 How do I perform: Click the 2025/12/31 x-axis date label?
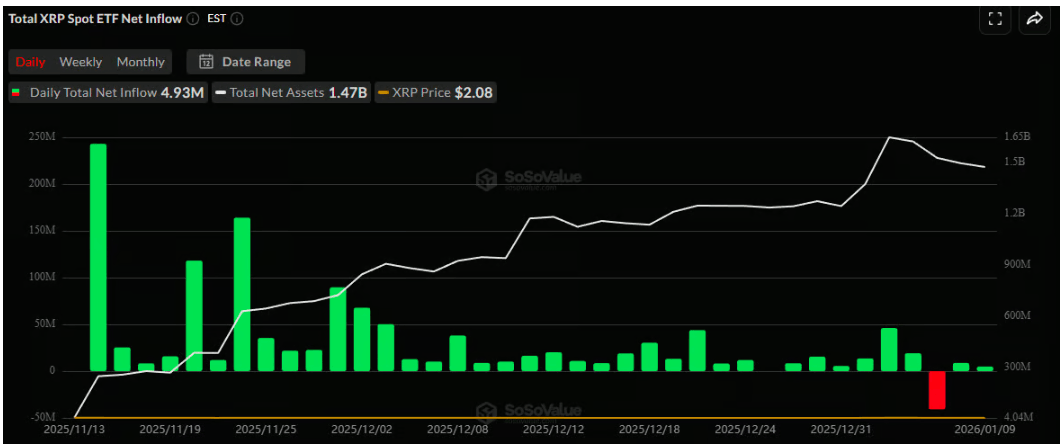coord(842,429)
